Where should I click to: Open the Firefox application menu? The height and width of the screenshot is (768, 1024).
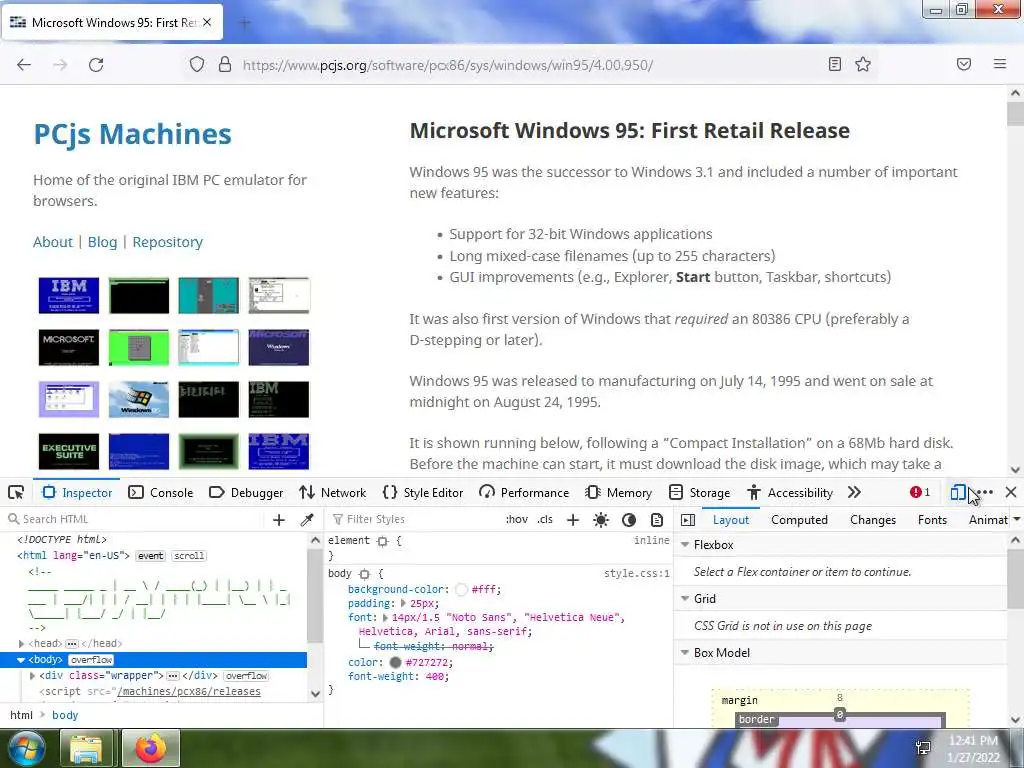click(x=1000, y=64)
